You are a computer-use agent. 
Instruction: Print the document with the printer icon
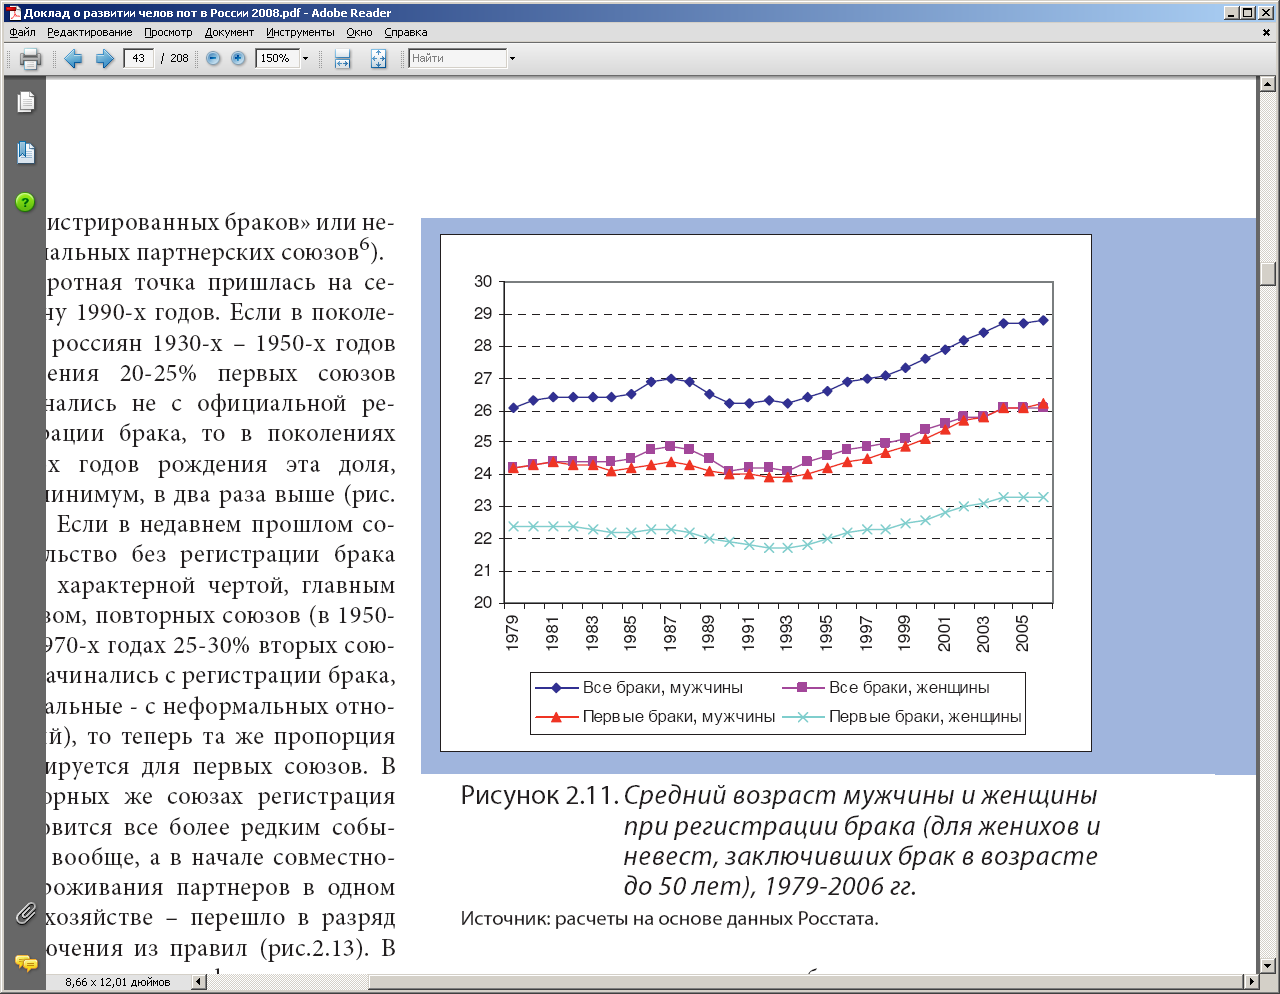click(x=29, y=59)
